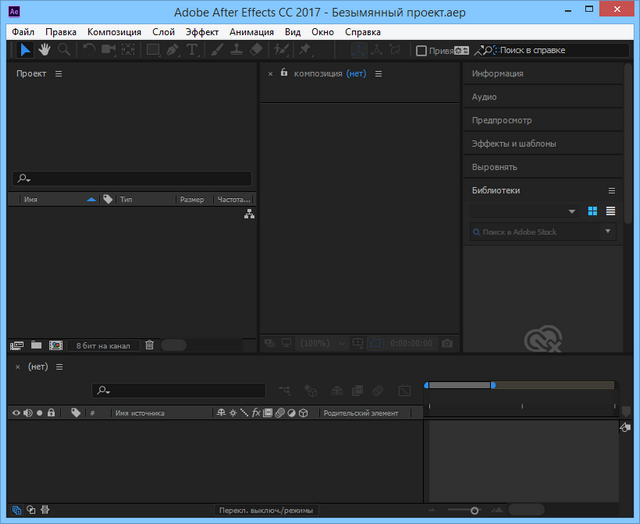
Task: Toggle Transfer Modes pane icon
Action: click(31, 510)
